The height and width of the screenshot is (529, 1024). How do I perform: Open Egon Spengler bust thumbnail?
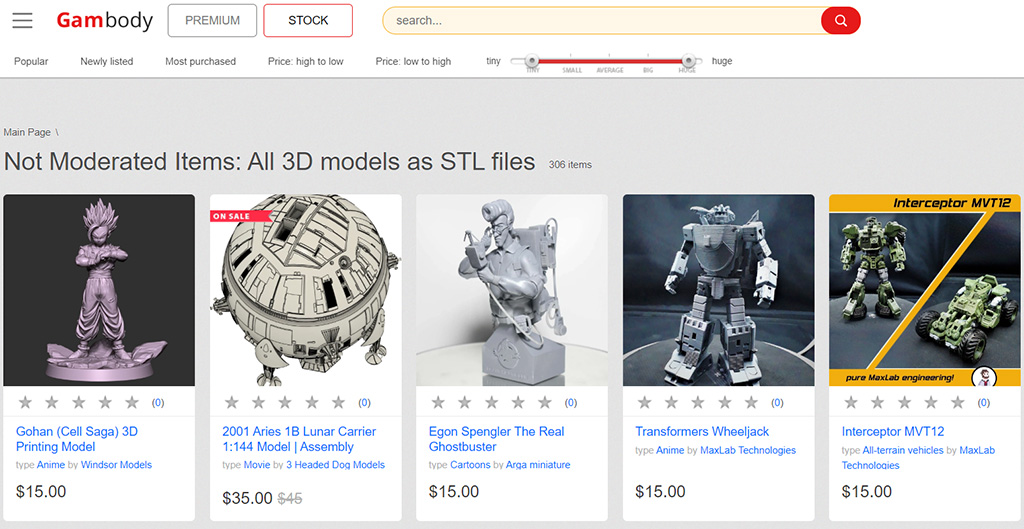512,290
